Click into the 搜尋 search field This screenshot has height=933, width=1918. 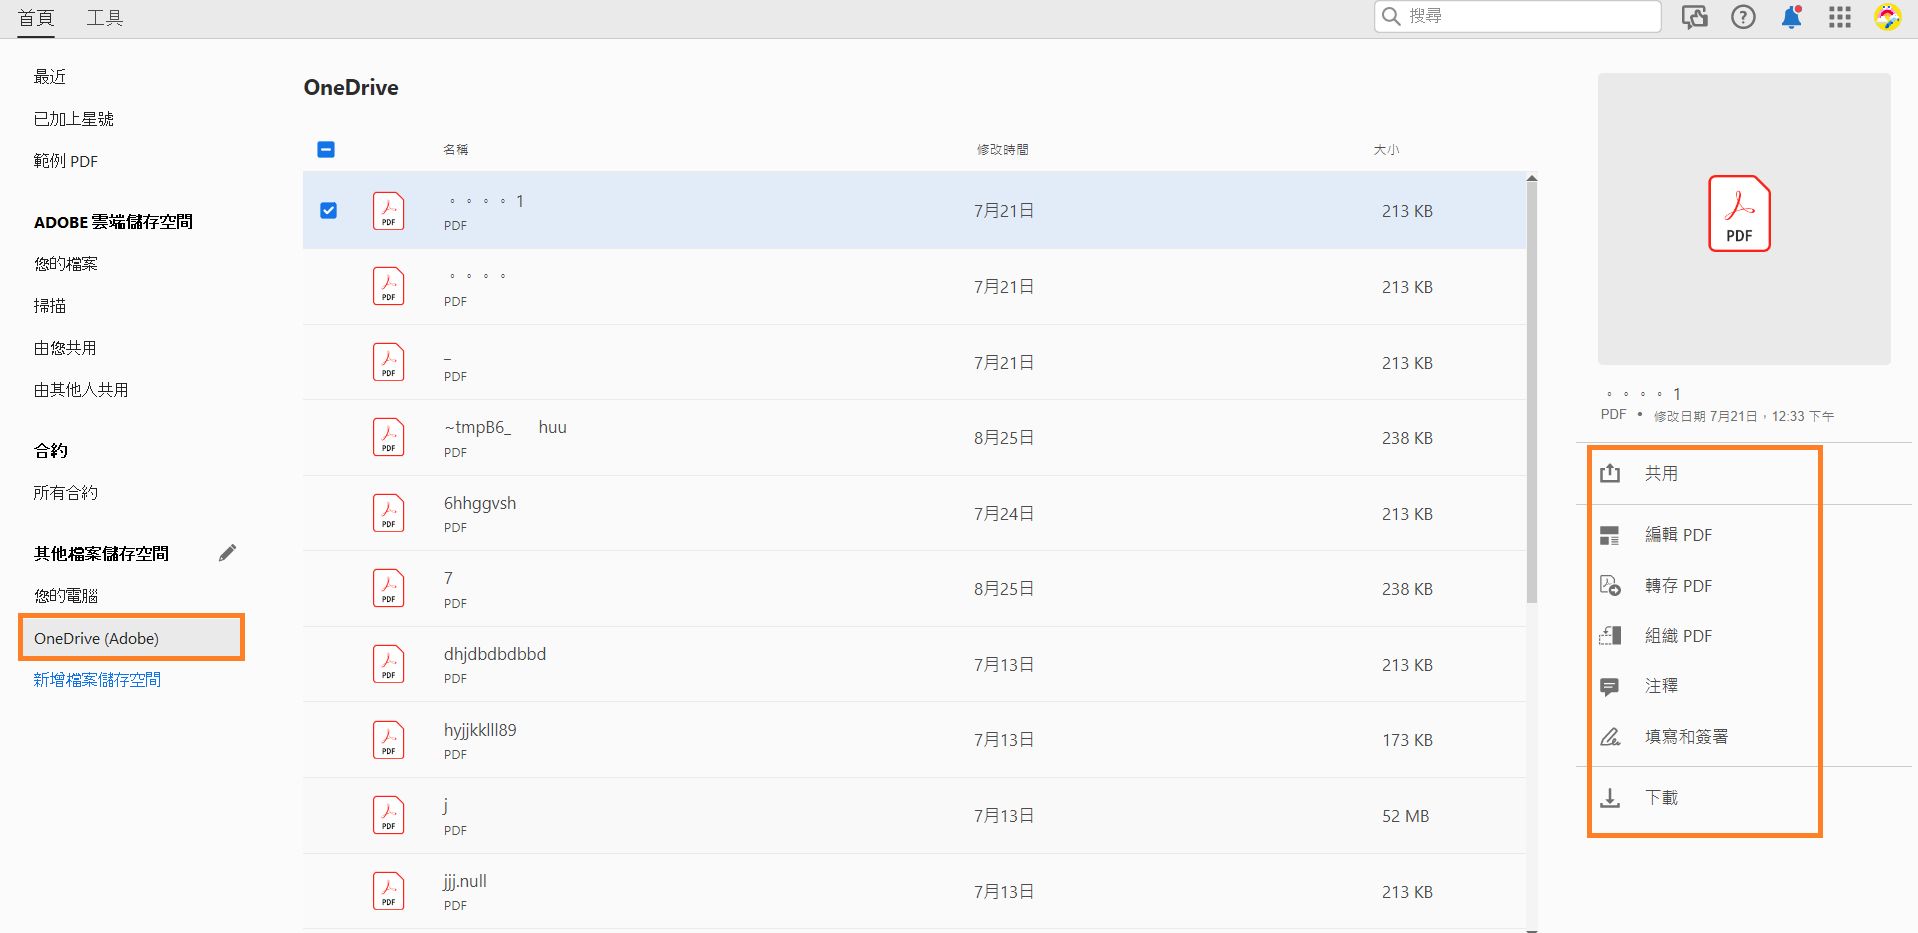coord(1517,16)
